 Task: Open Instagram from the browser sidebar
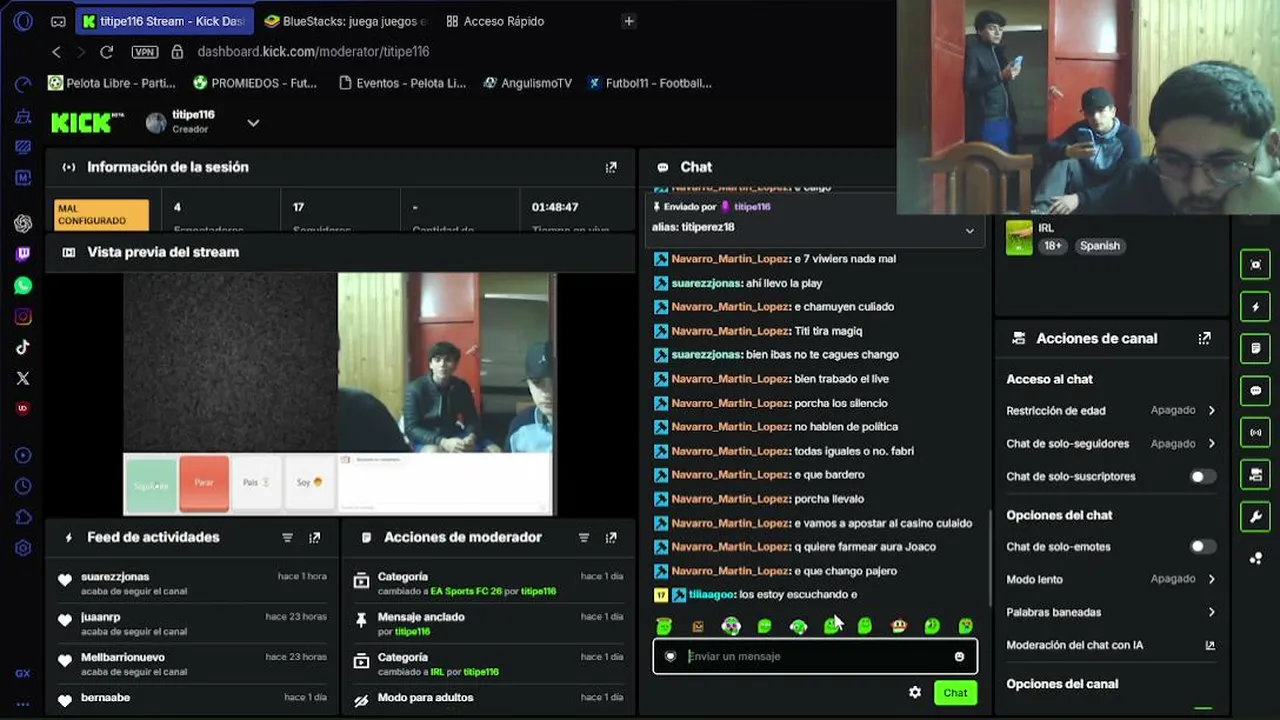[x=23, y=317]
